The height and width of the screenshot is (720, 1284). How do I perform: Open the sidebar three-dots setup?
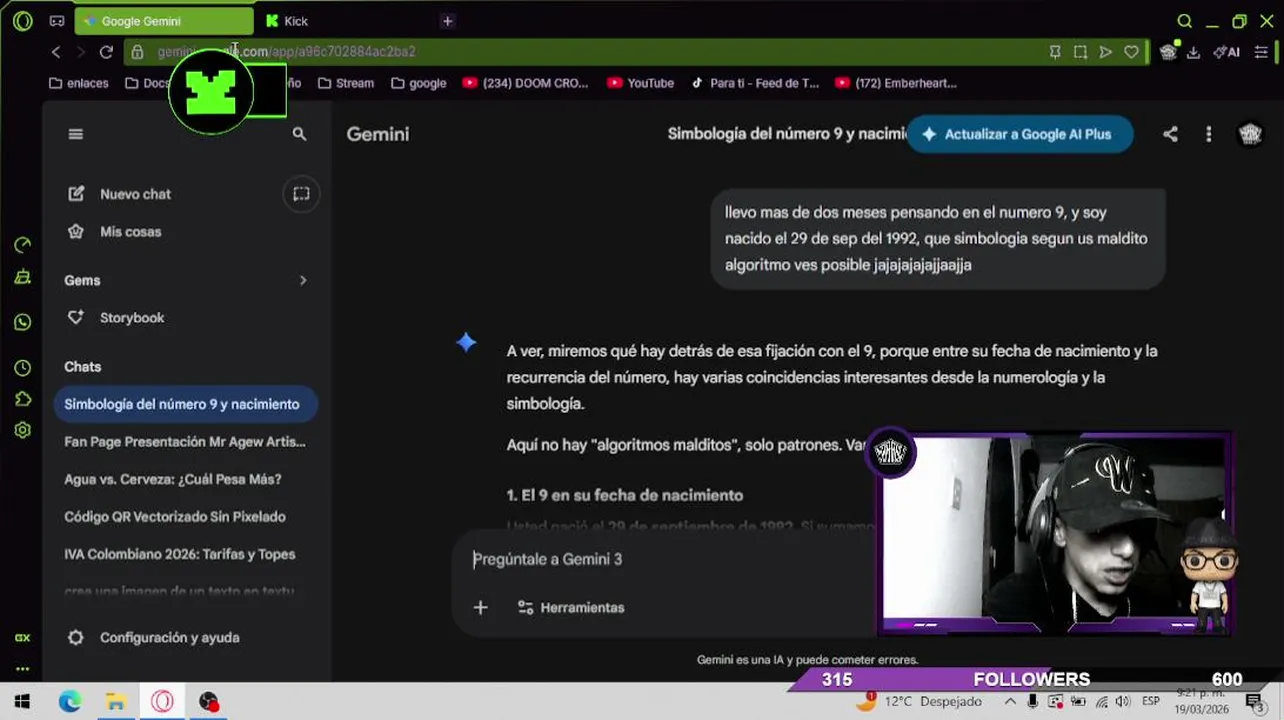point(22,668)
